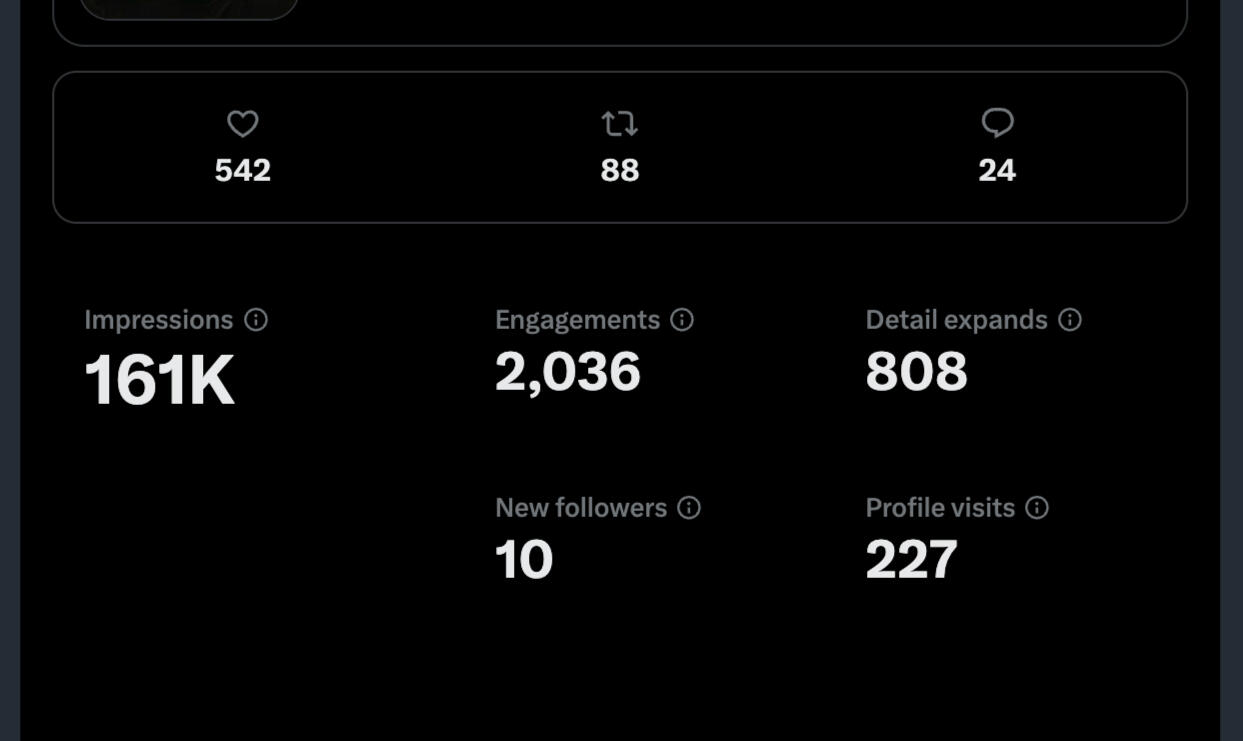Select the New followers label
The height and width of the screenshot is (741, 1243).
click(581, 508)
